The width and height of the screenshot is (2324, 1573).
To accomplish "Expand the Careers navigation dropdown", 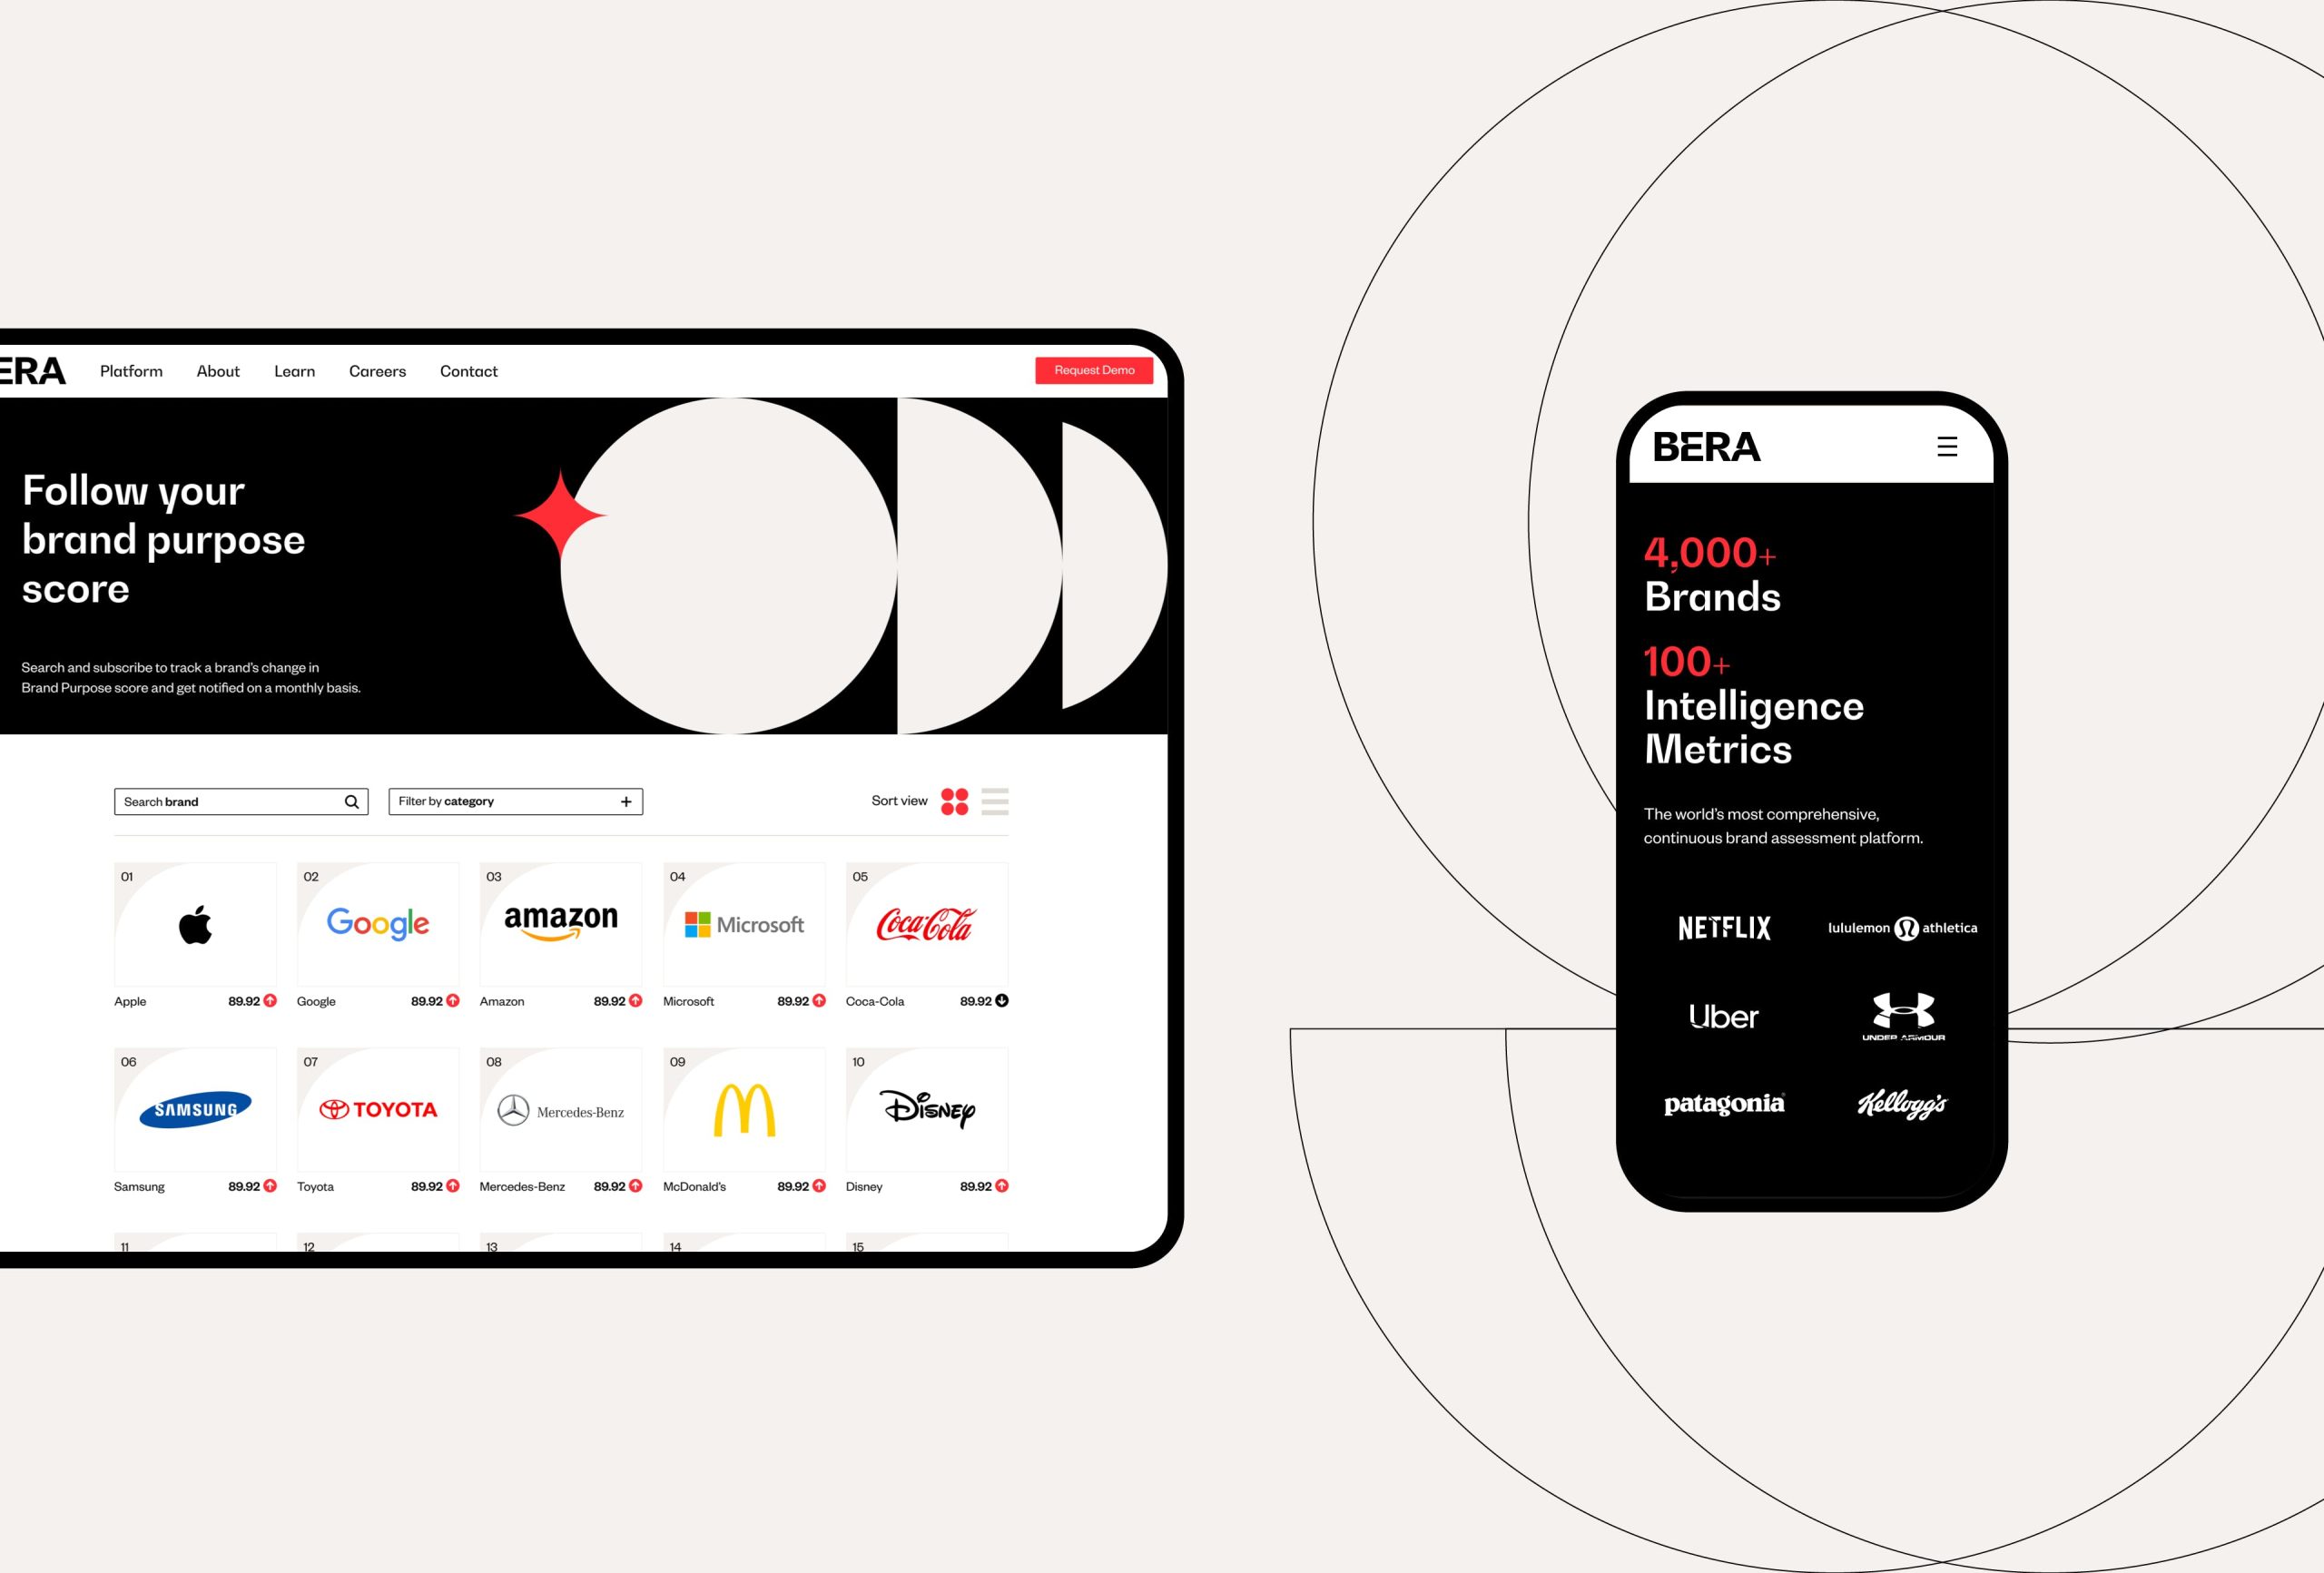I will tap(378, 370).
